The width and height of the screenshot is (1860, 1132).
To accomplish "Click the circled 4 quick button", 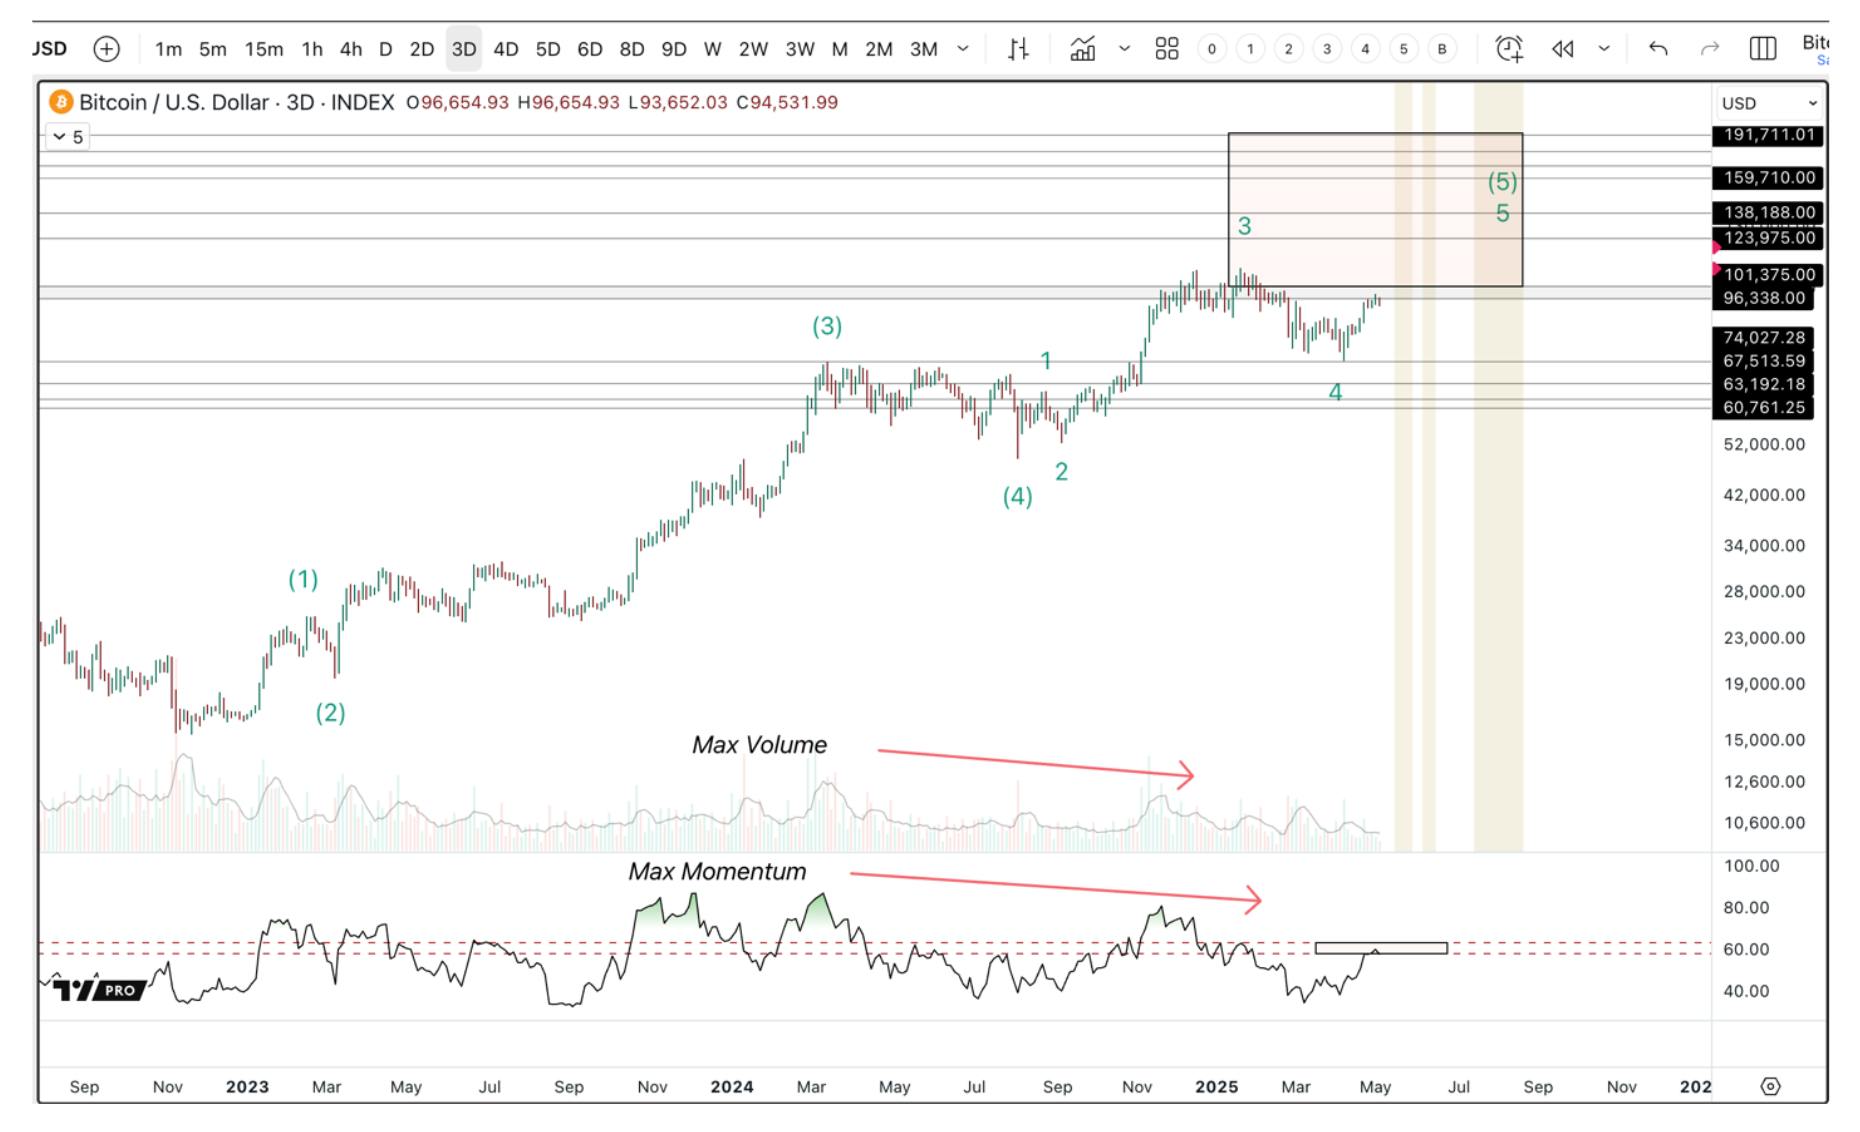I will [x=1365, y=49].
